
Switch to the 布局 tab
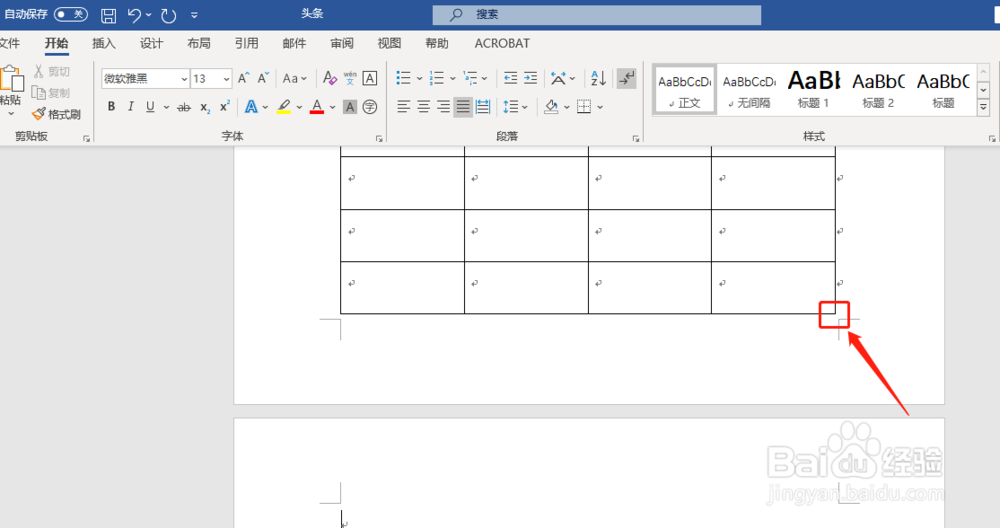click(198, 43)
